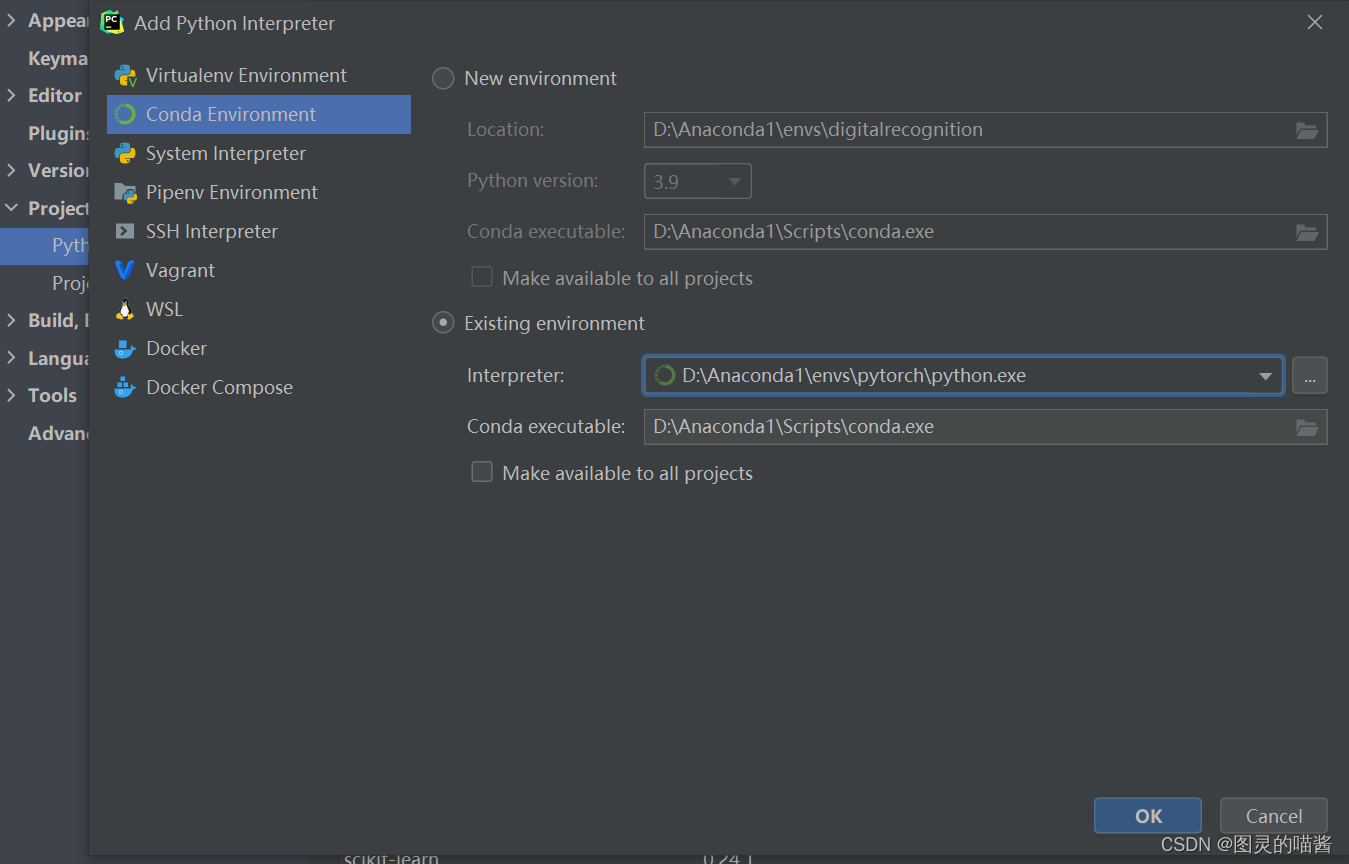Expand the Languages settings section
The height and width of the screenshot is (864, 1349).
click(11, 358)
